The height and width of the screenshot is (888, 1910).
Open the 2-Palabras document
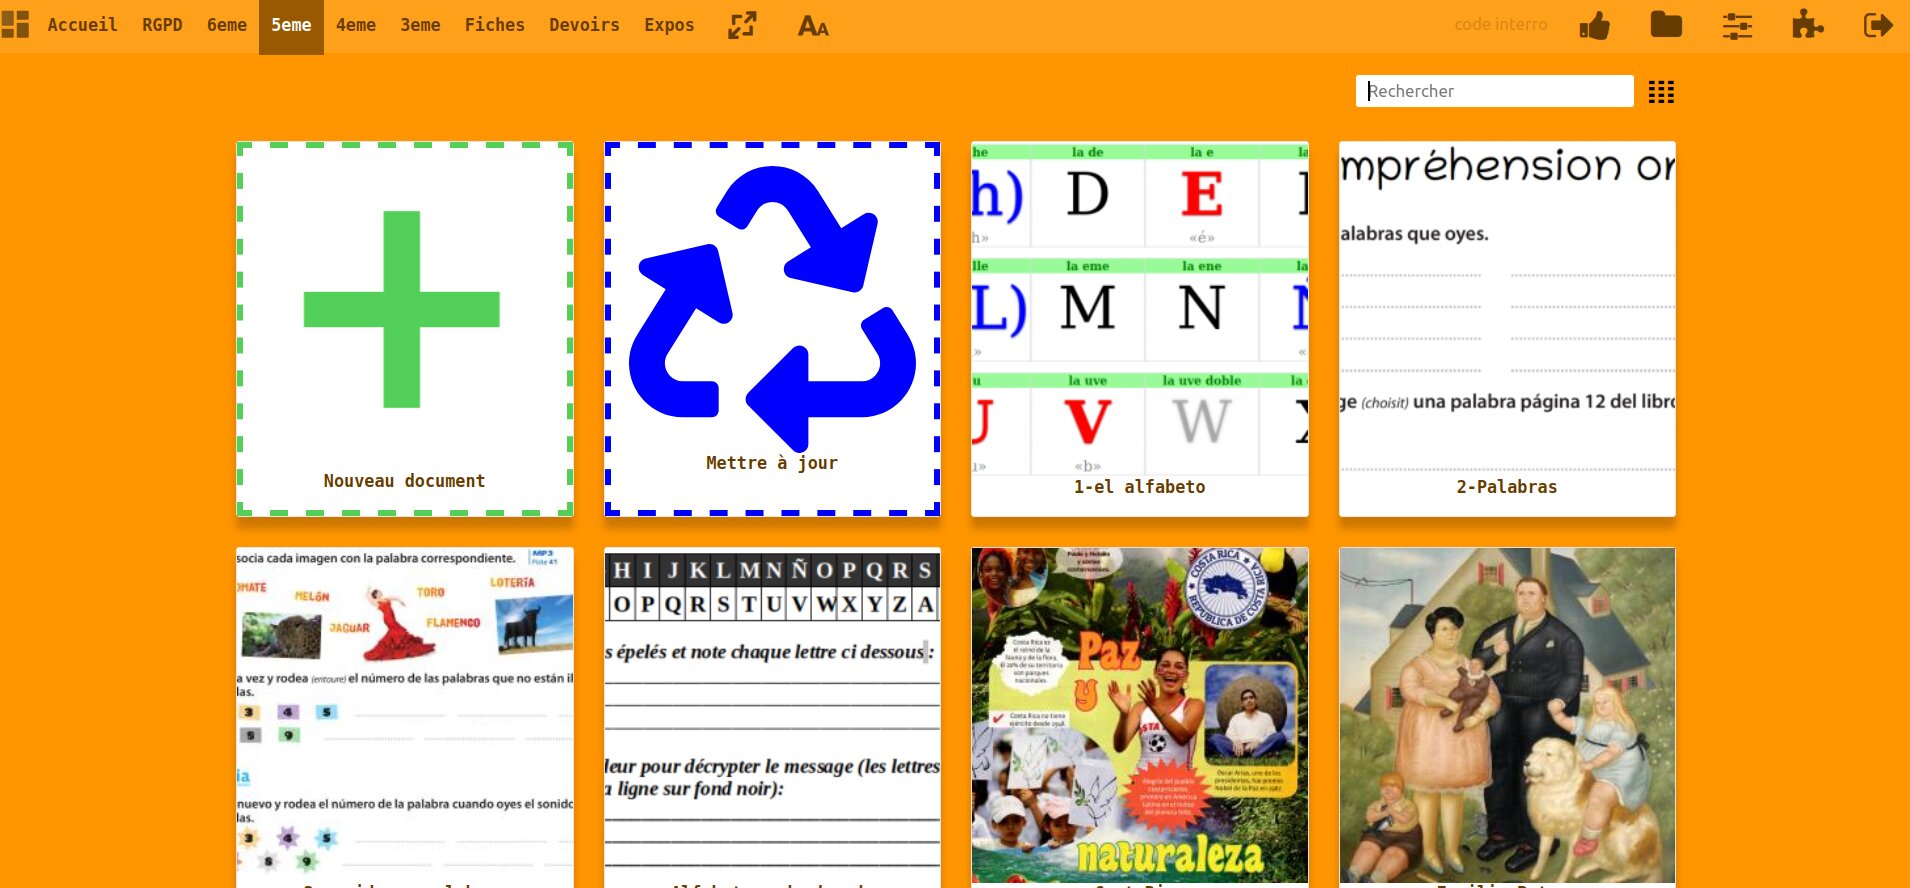point(1507,329)
